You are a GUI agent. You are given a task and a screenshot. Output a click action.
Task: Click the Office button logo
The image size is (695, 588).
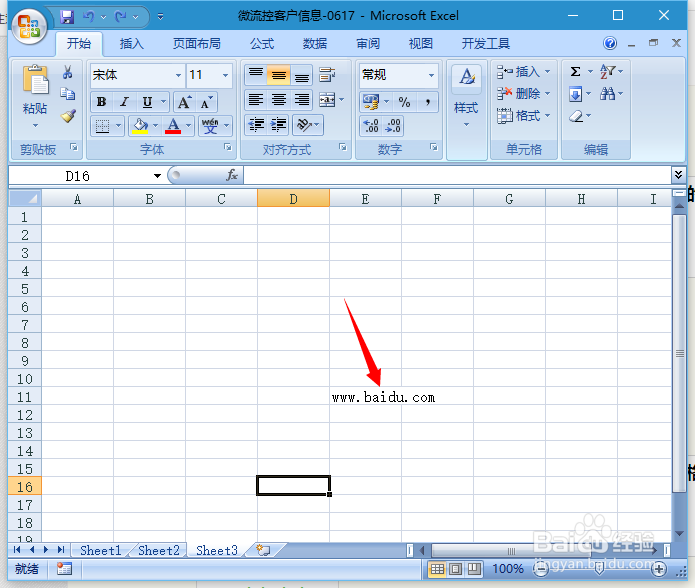(30, 26)
